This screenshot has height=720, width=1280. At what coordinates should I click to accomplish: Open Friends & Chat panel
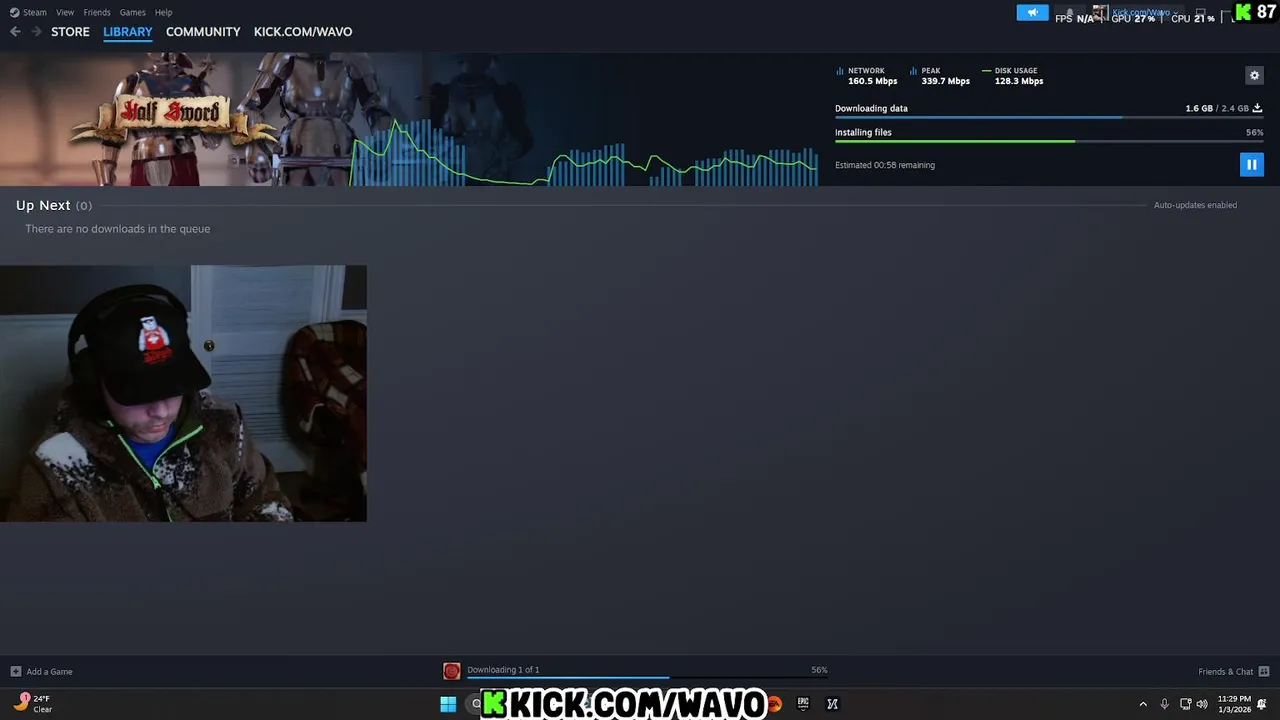coord(1225,671)
